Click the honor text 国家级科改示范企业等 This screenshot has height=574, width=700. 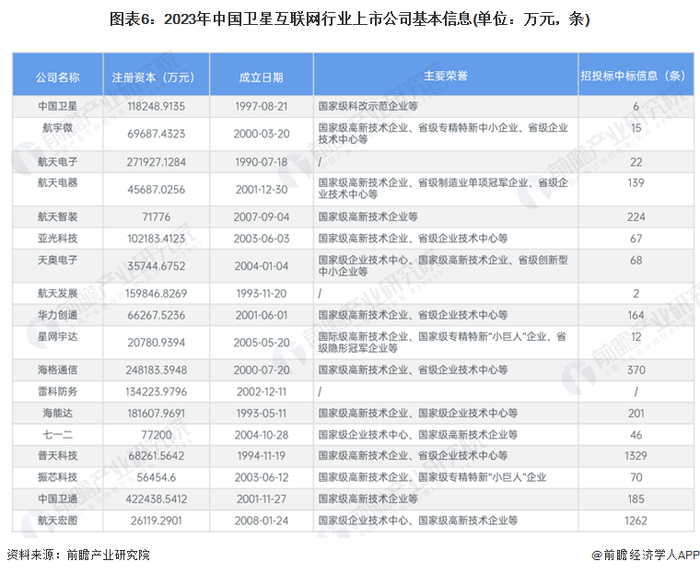[368, 106]
